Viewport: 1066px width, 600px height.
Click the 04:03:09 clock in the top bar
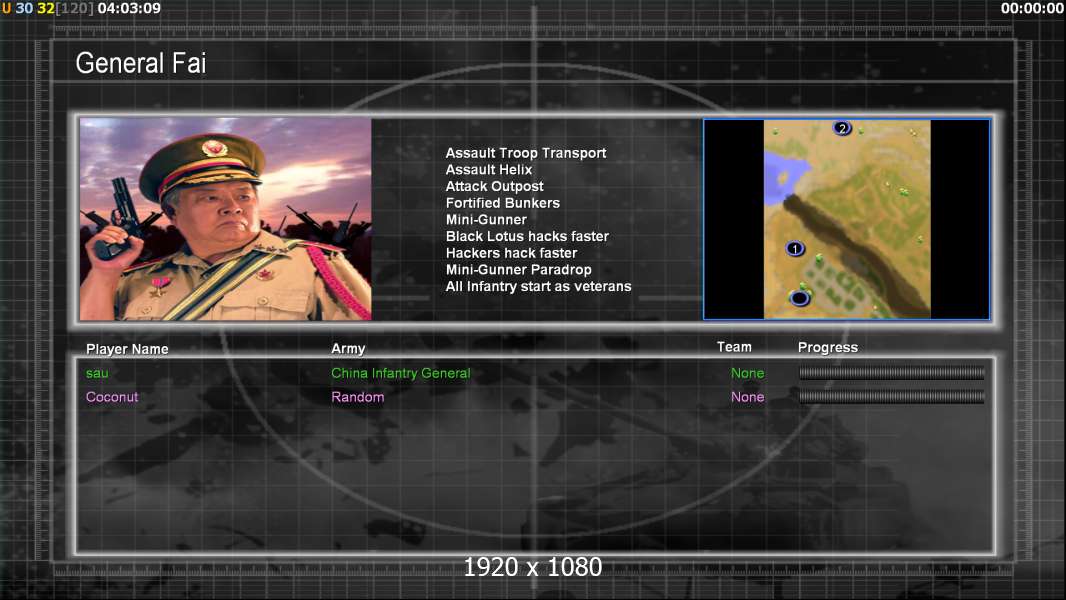pos(129,8)
